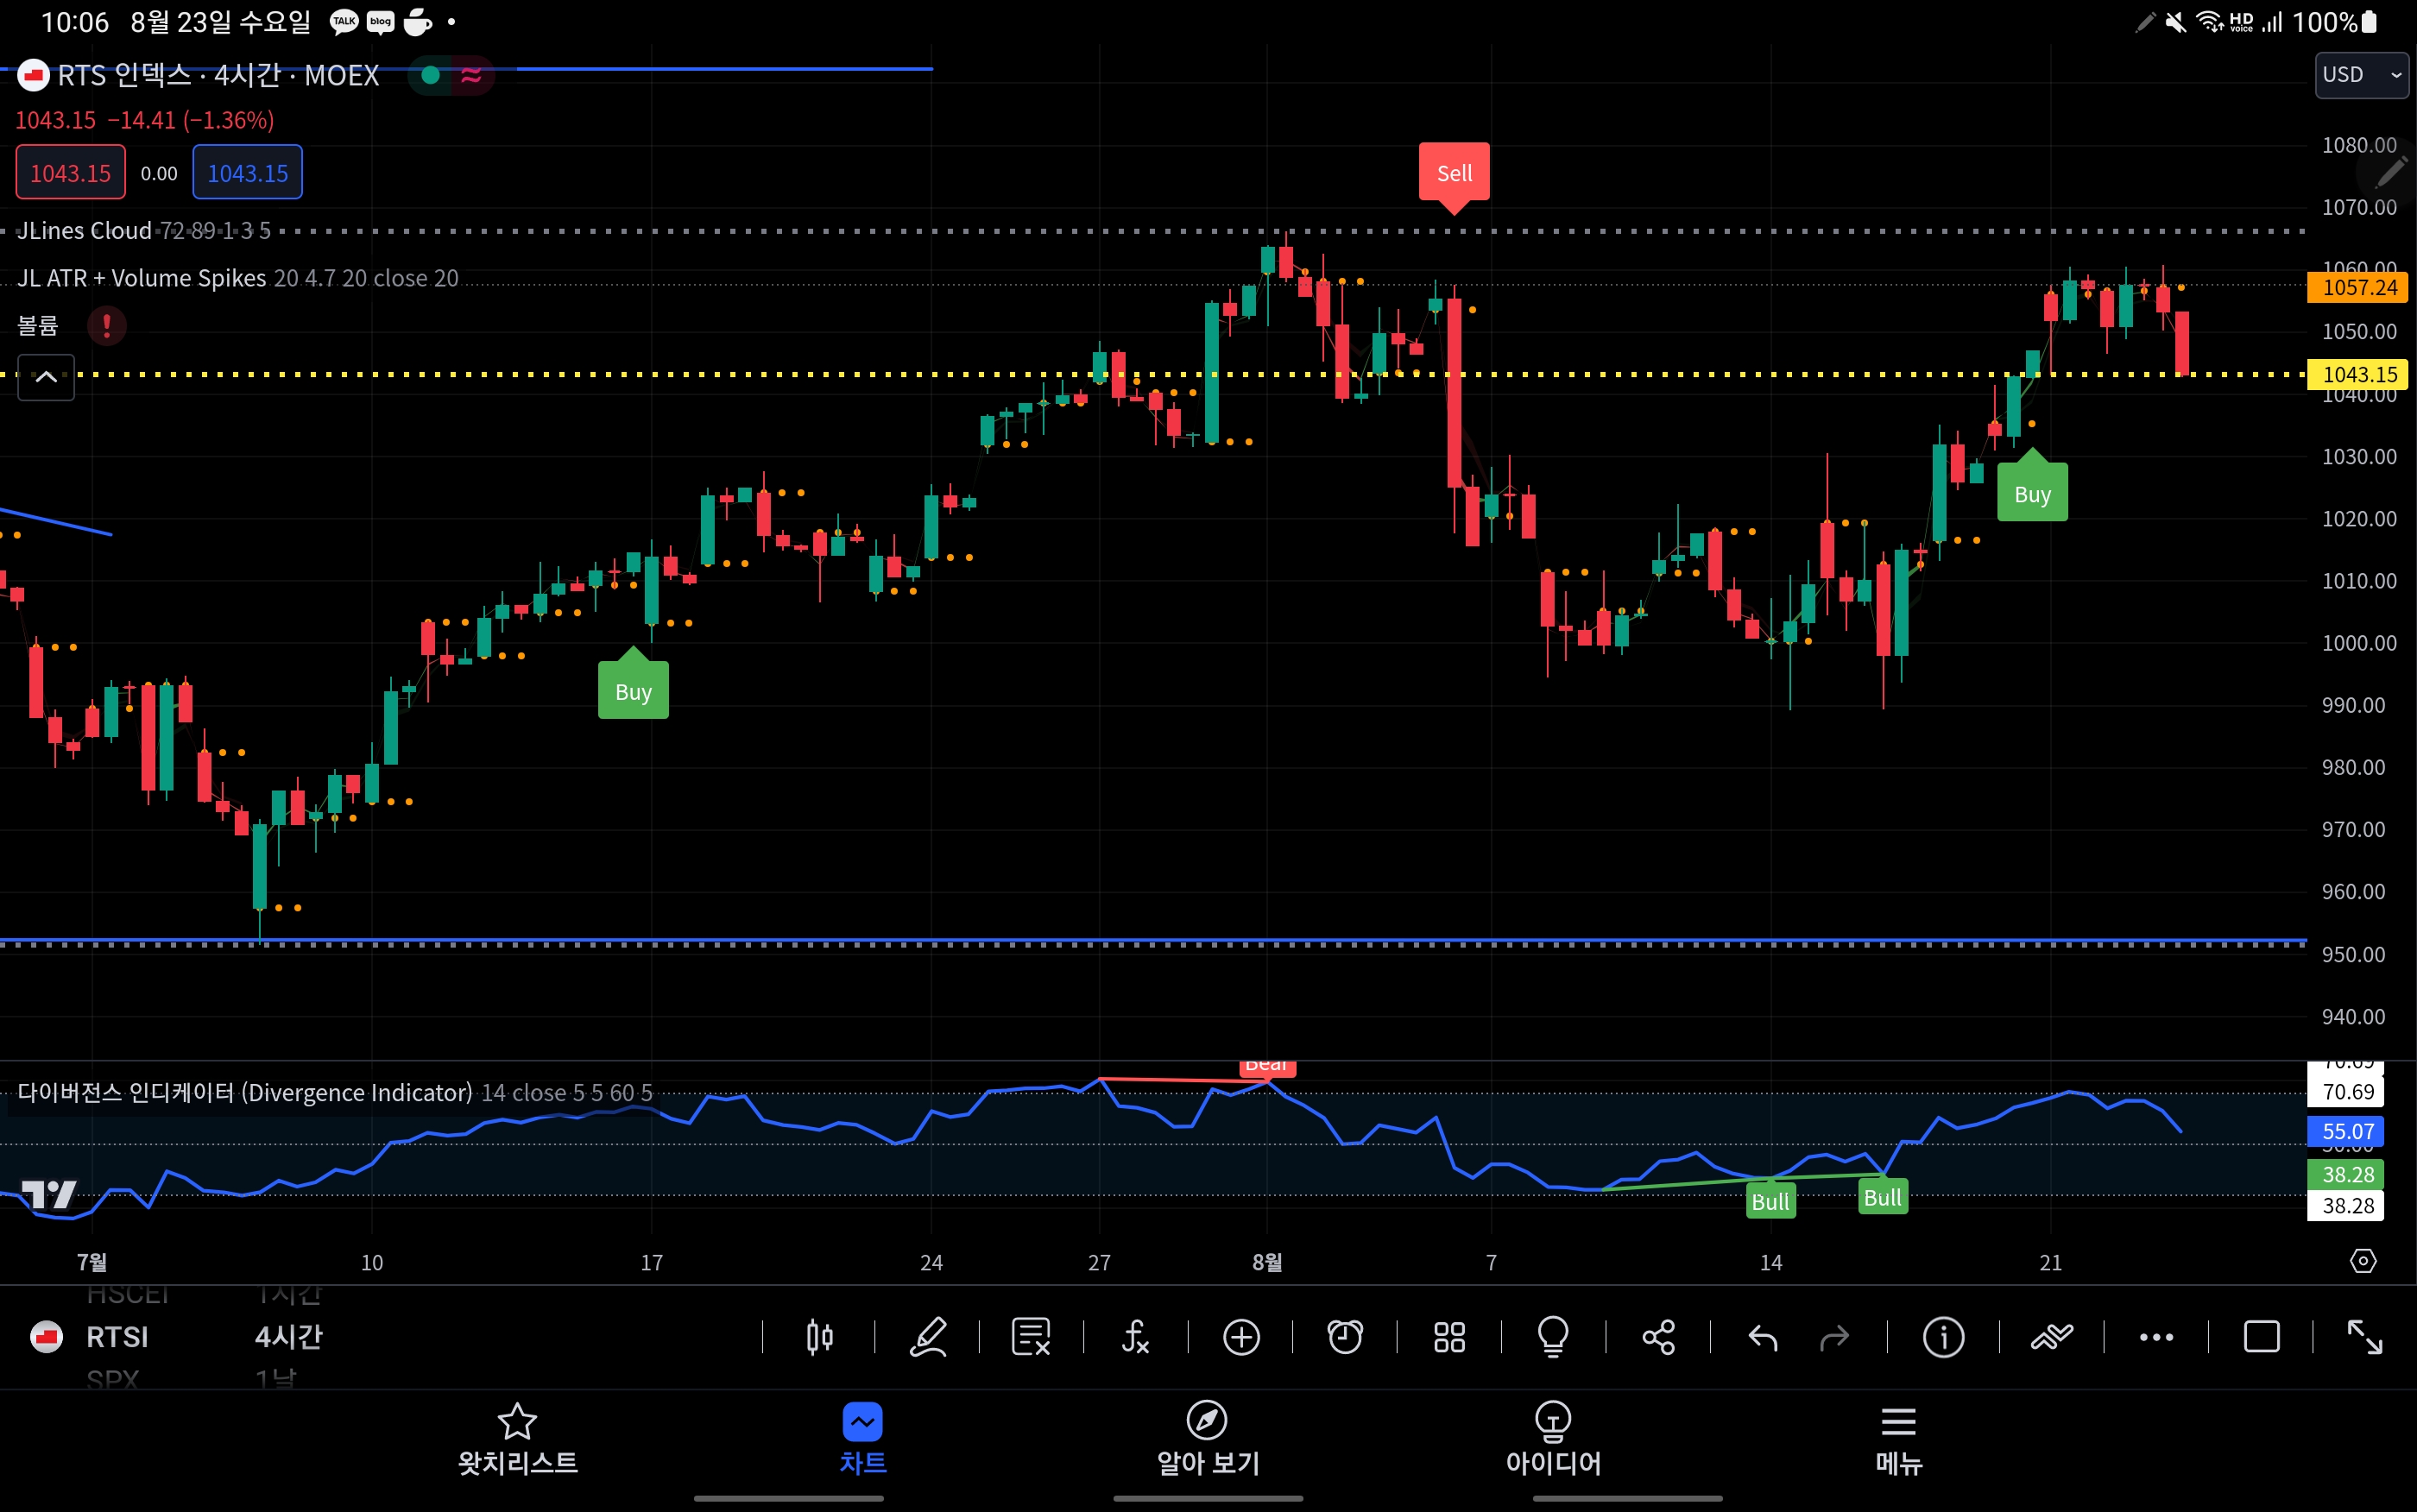Tap the RTS index flag logo

[x=33, y=75]
